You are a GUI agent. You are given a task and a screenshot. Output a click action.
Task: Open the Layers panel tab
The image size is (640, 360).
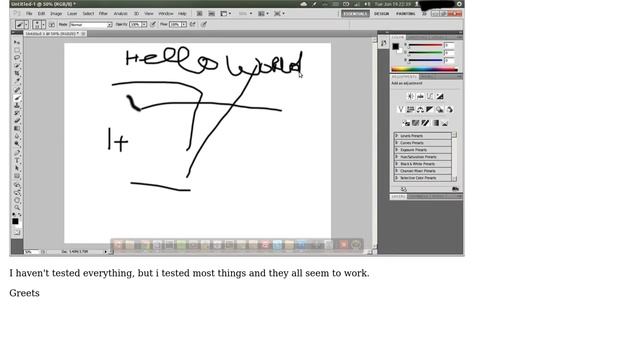(398, 197)
